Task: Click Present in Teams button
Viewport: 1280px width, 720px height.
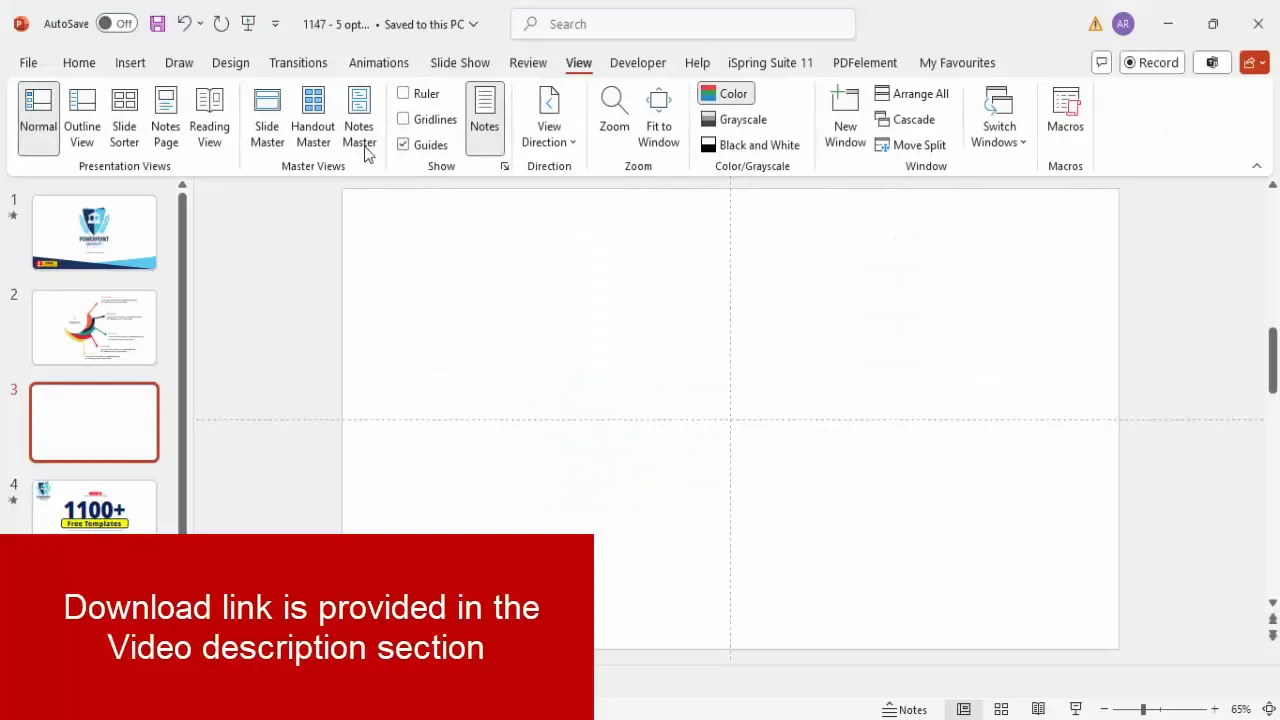Action: click(1212, 62)
